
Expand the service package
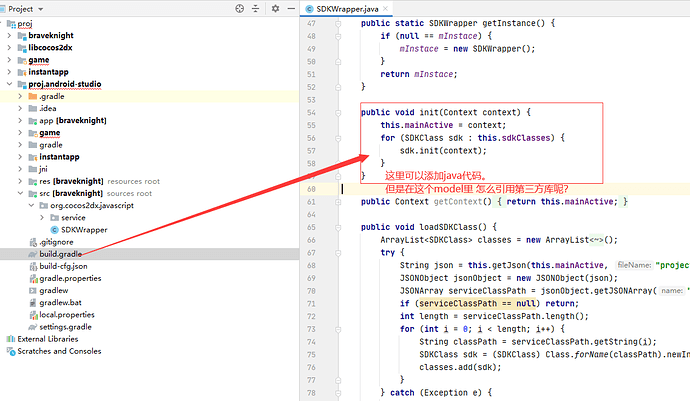coord(42,217)
